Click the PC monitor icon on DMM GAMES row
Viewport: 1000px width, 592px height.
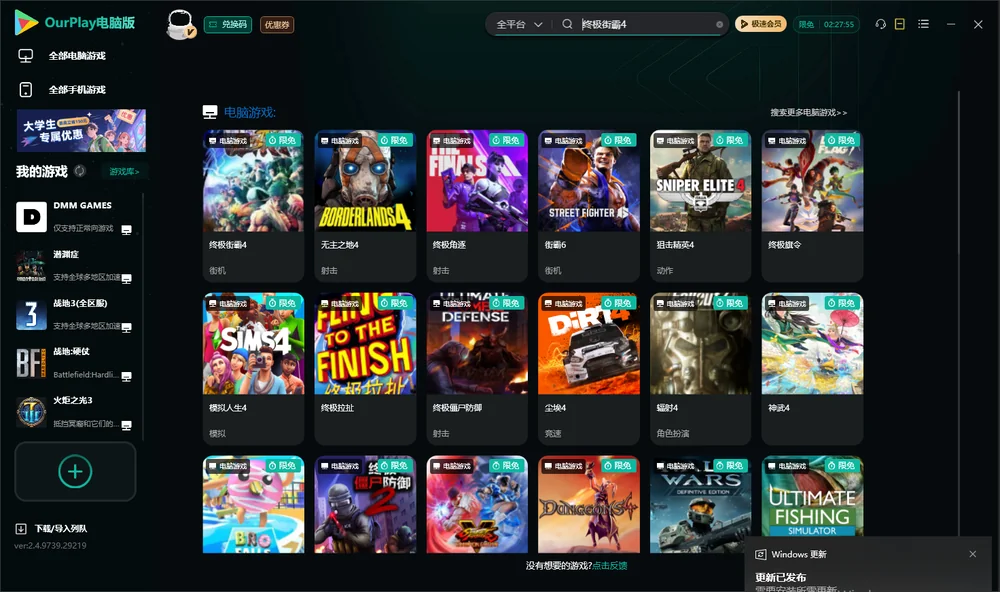click(x=126, y=230)
